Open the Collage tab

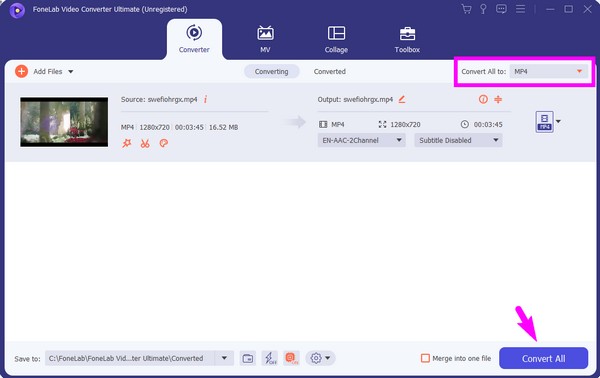pos(336,39)
